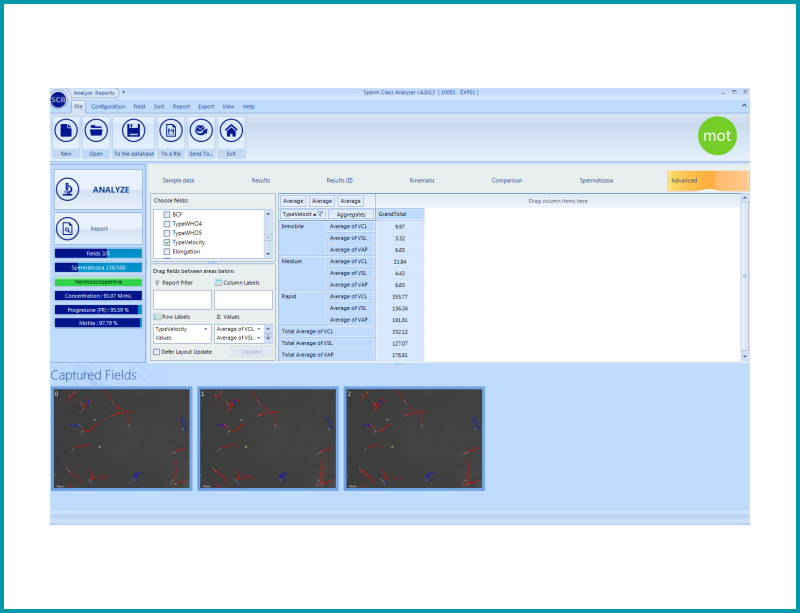Viewport: 800px width, 613px height.
Task: Select the Inmobile row label
Action: [x=303, y=238]
